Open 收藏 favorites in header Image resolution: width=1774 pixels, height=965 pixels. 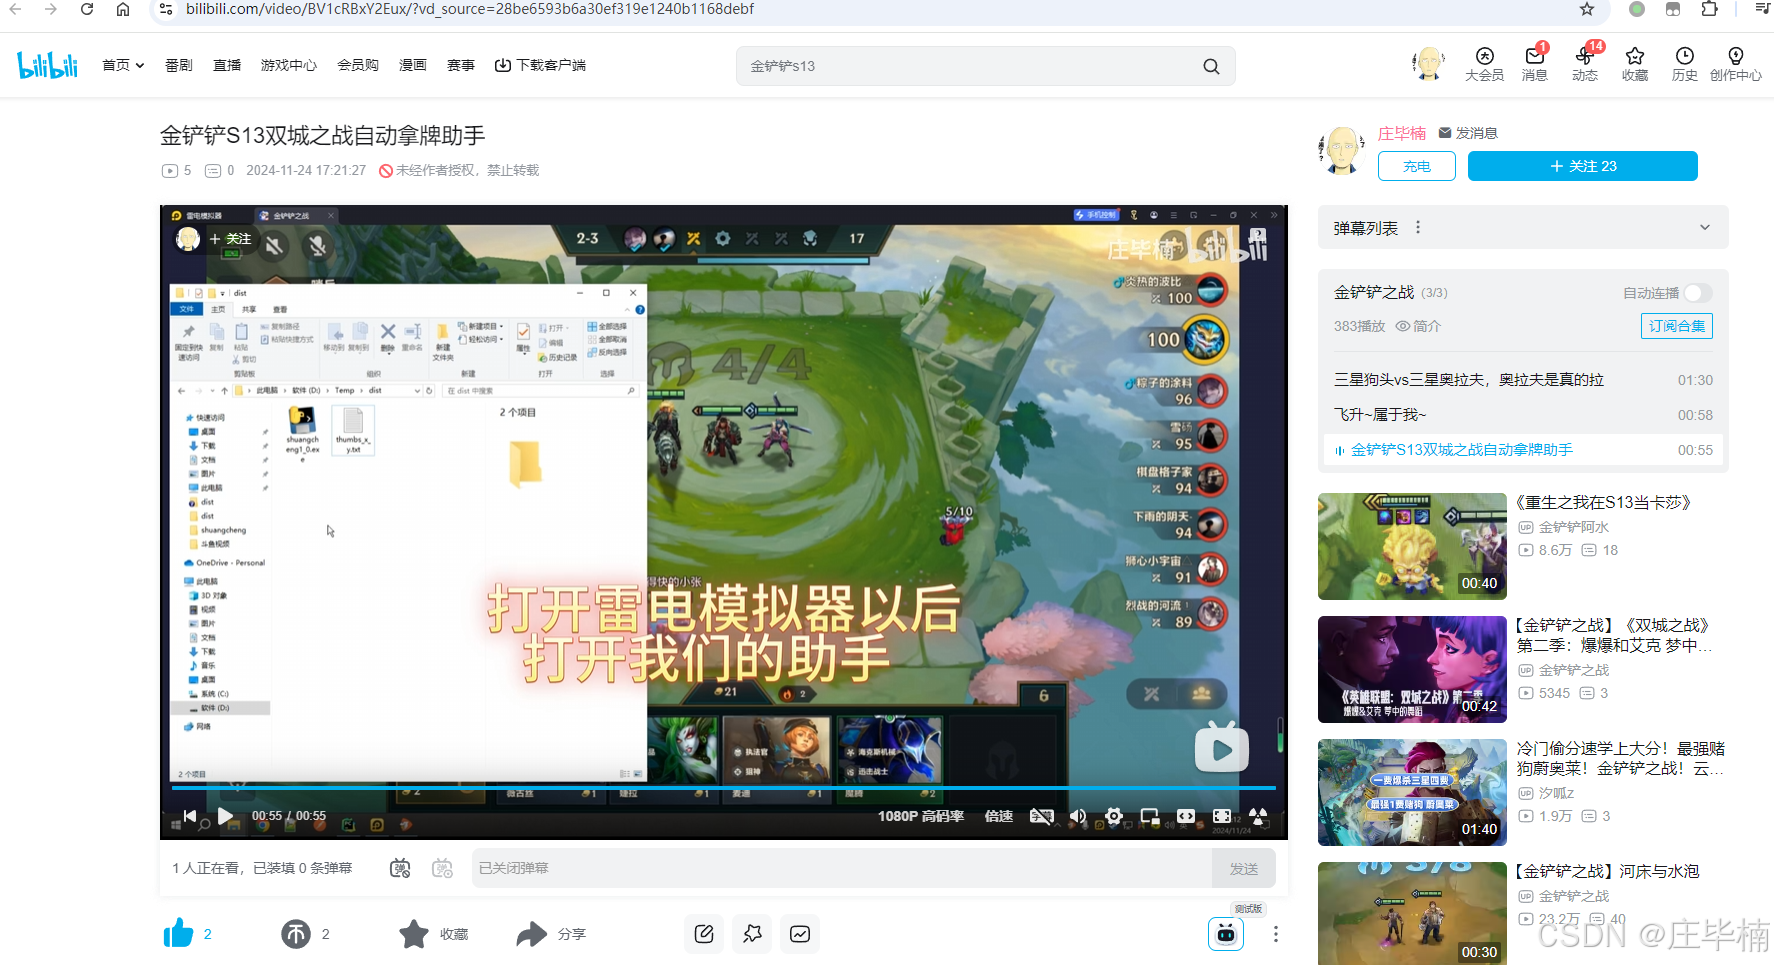pos(1635,64)
